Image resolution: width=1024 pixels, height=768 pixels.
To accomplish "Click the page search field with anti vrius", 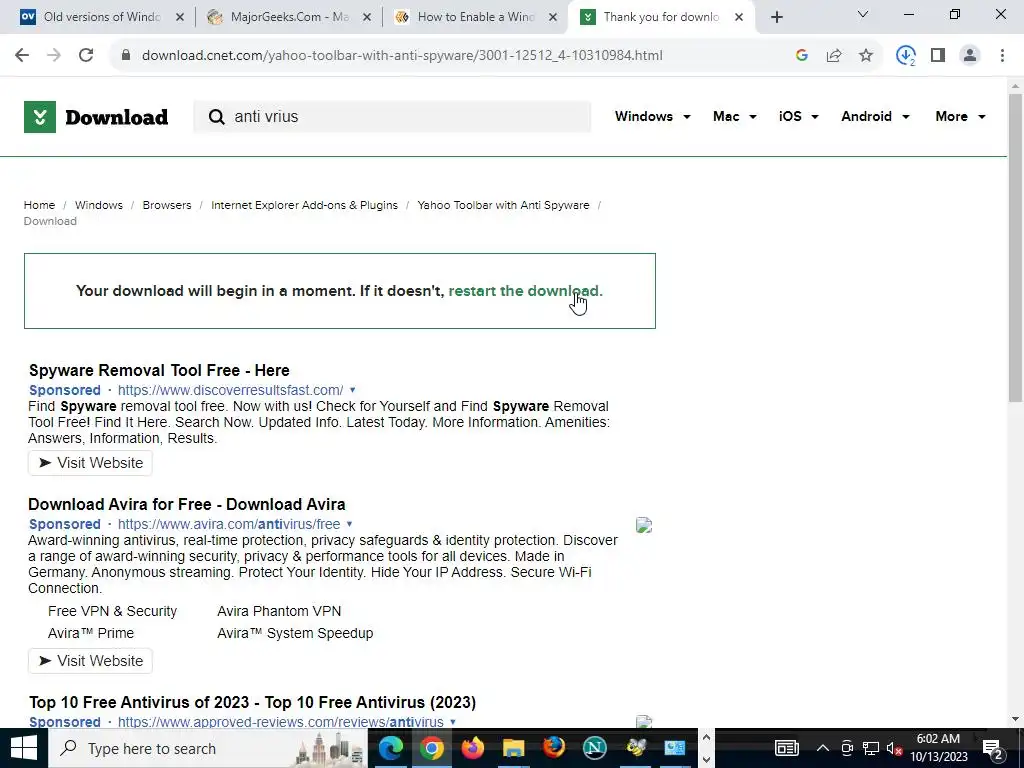I will click(392, 117).
